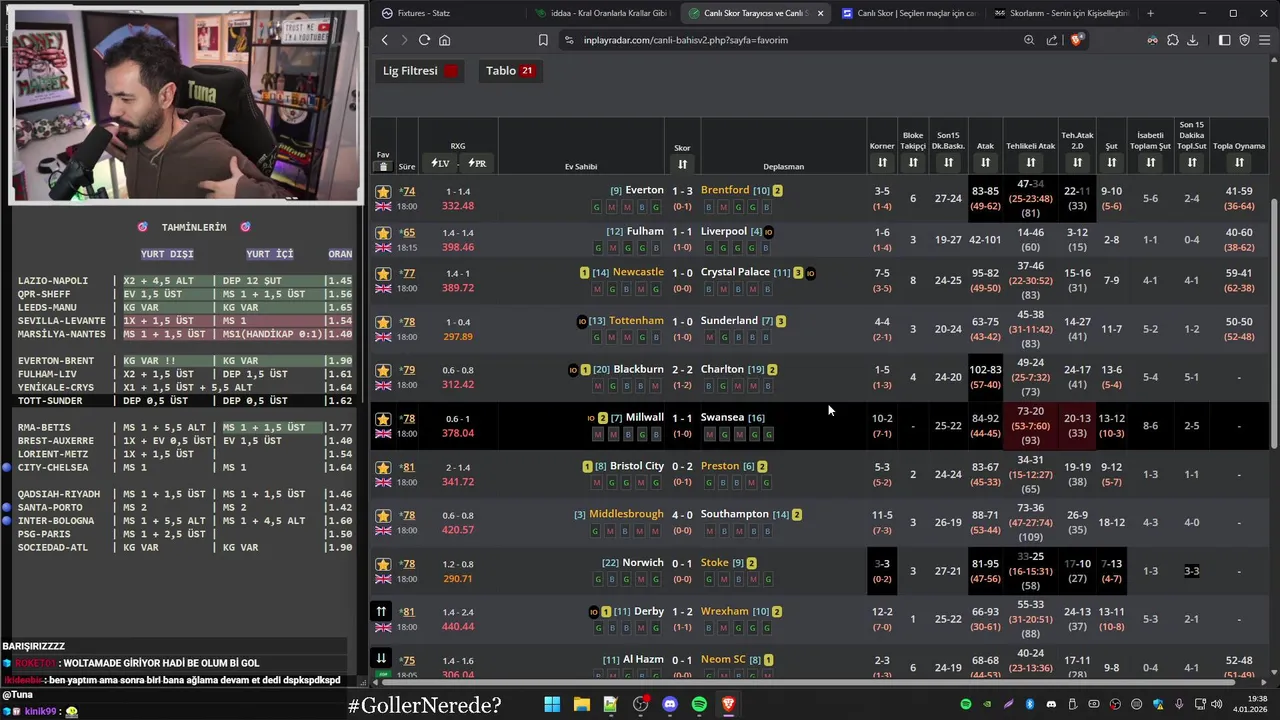Open Lig Filtresi filter button

coord(420,71)
